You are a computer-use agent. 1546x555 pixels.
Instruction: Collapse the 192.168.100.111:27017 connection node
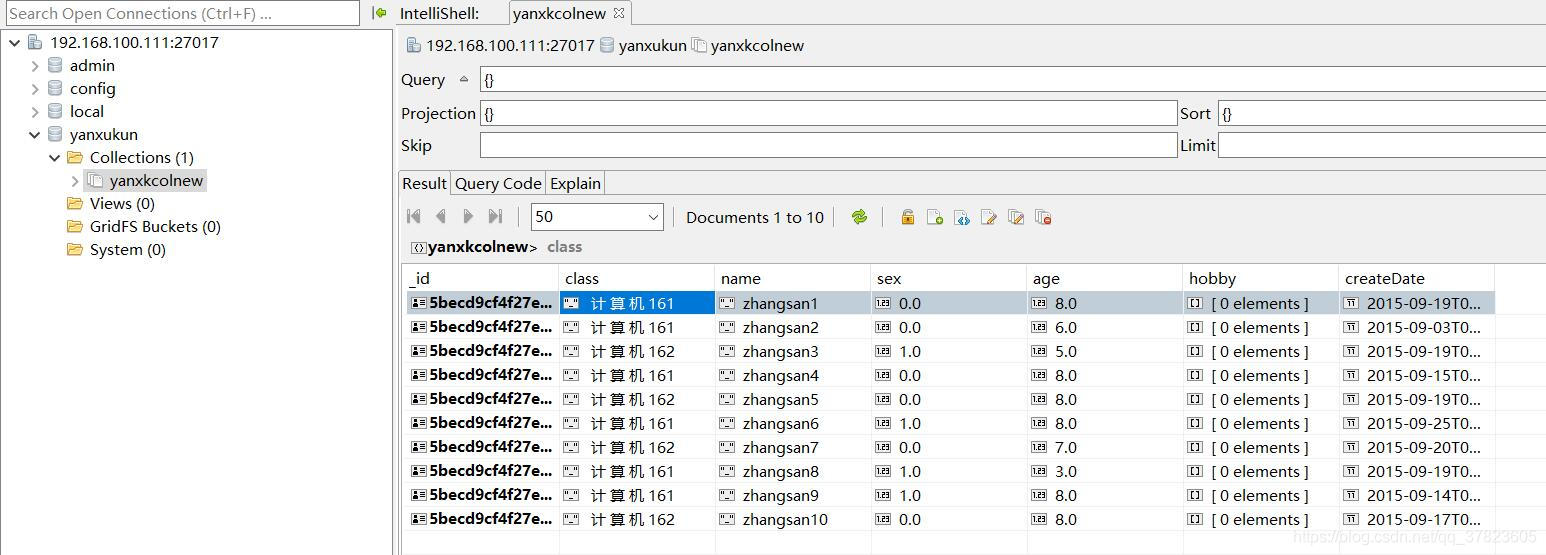pos(14,42)
